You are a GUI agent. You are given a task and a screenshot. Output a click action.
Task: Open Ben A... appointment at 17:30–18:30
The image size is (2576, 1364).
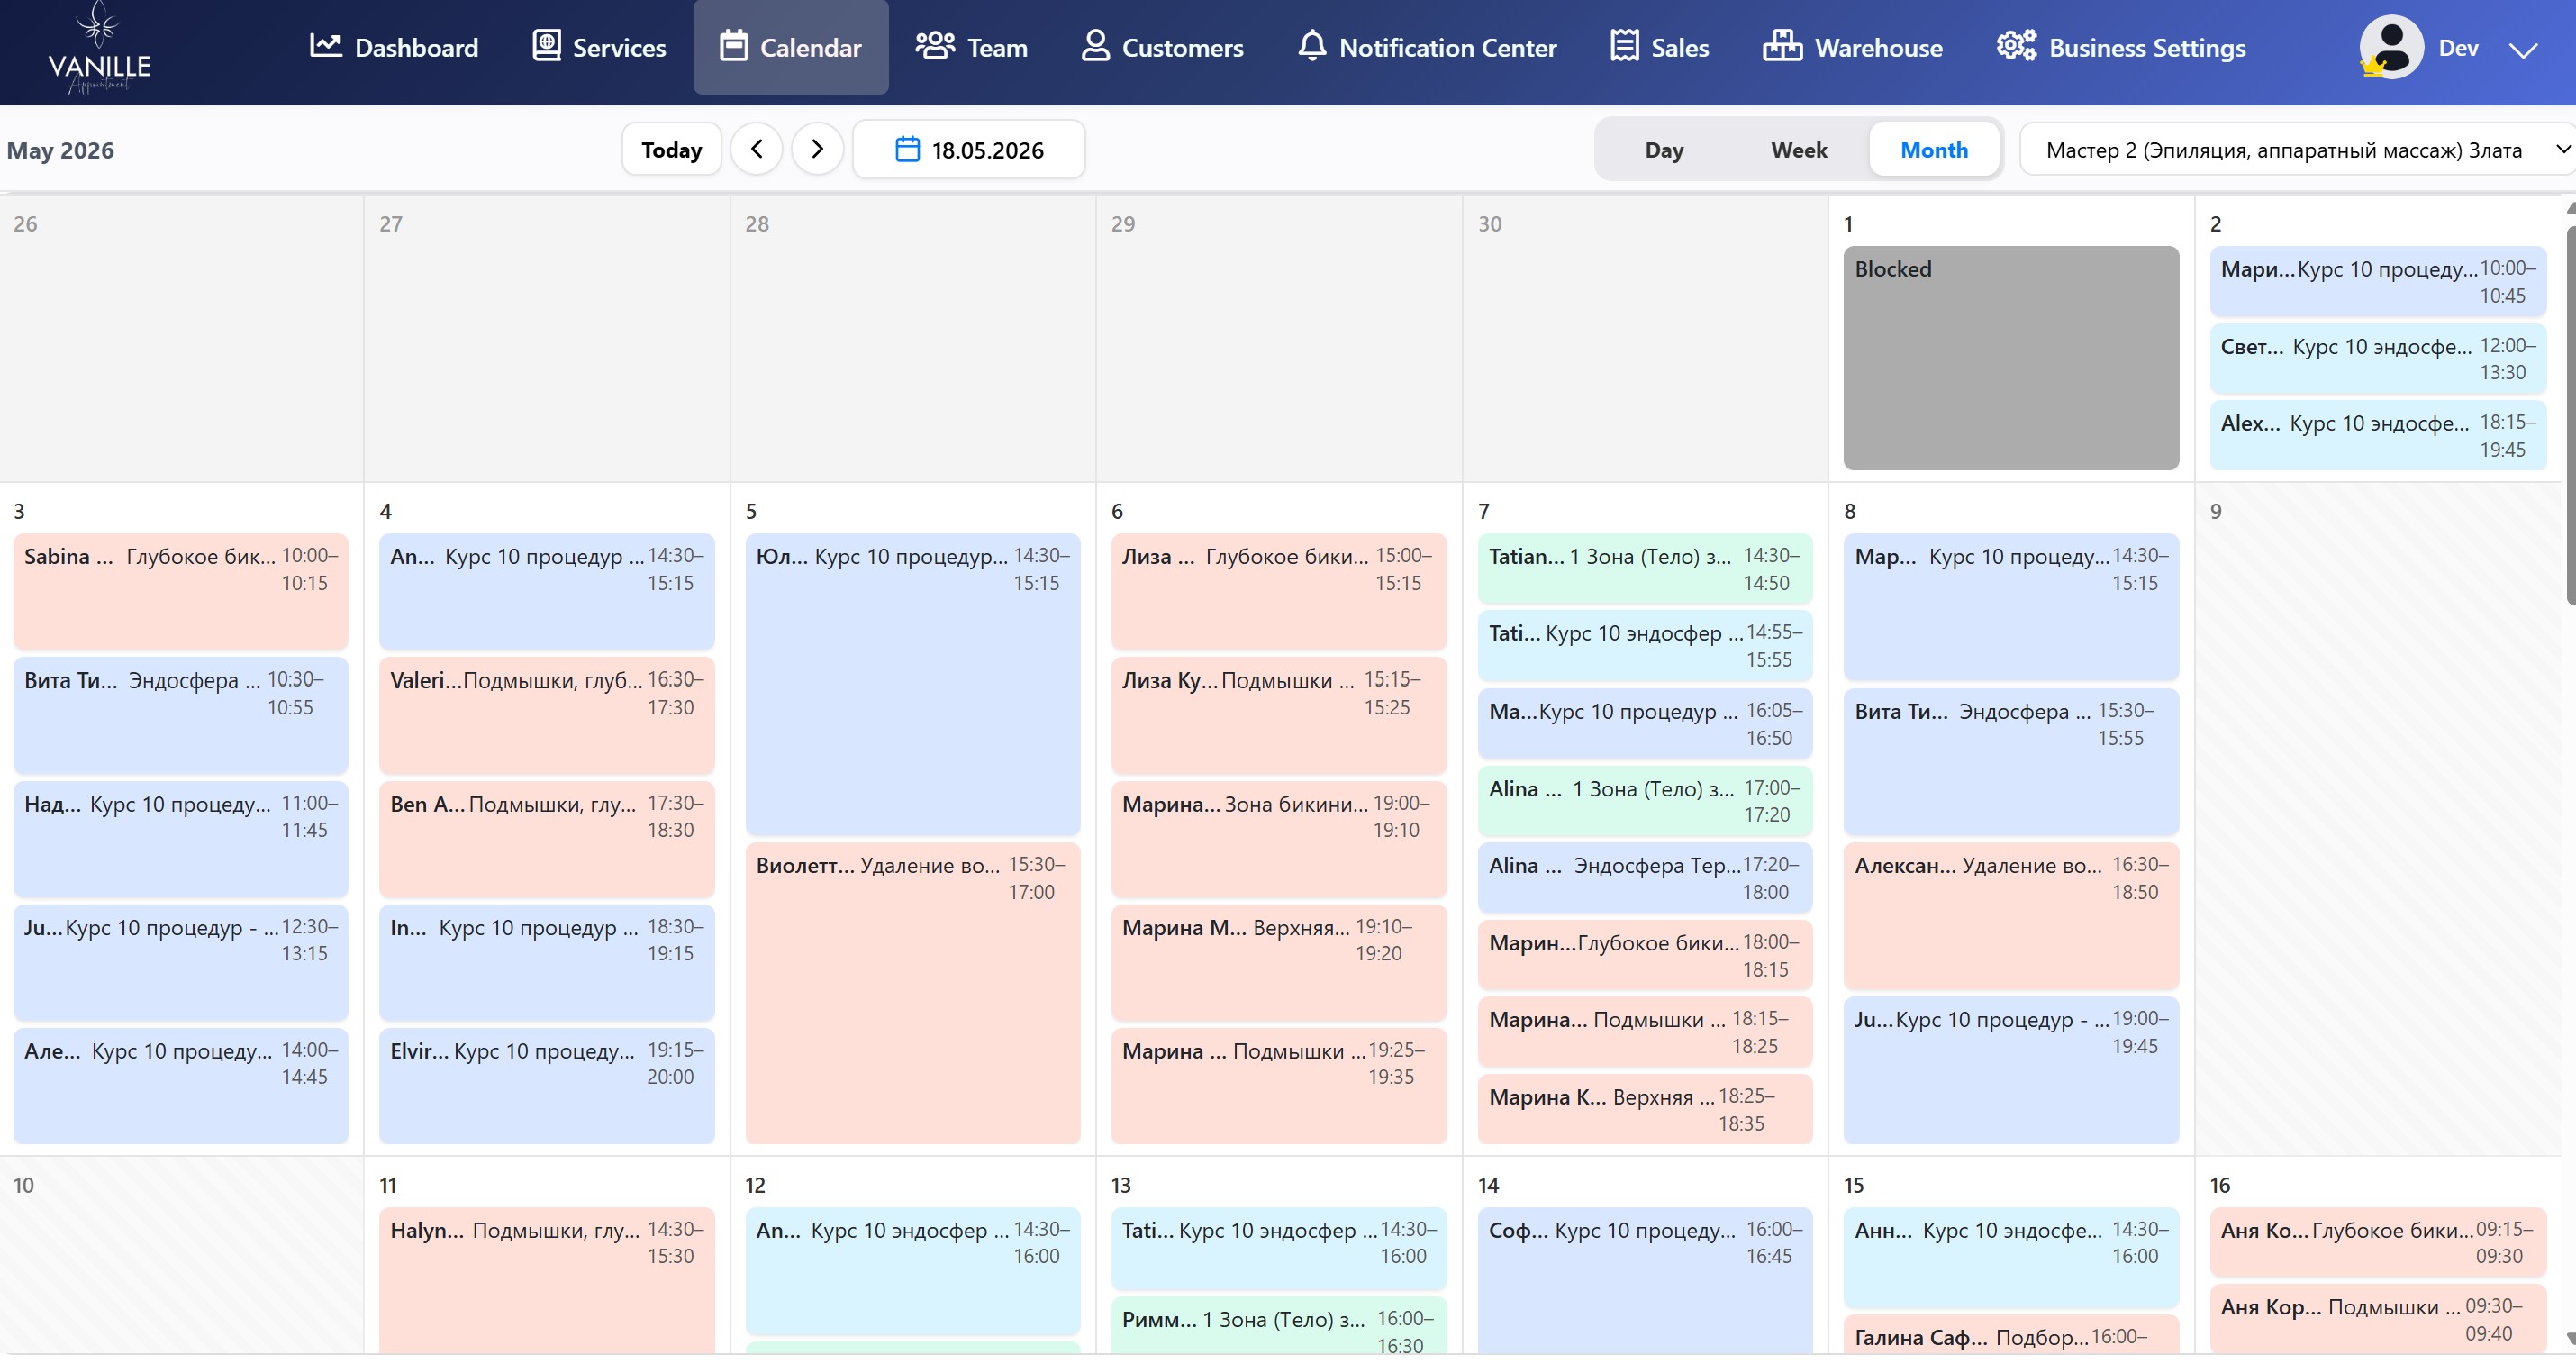[x=547, y=839]
